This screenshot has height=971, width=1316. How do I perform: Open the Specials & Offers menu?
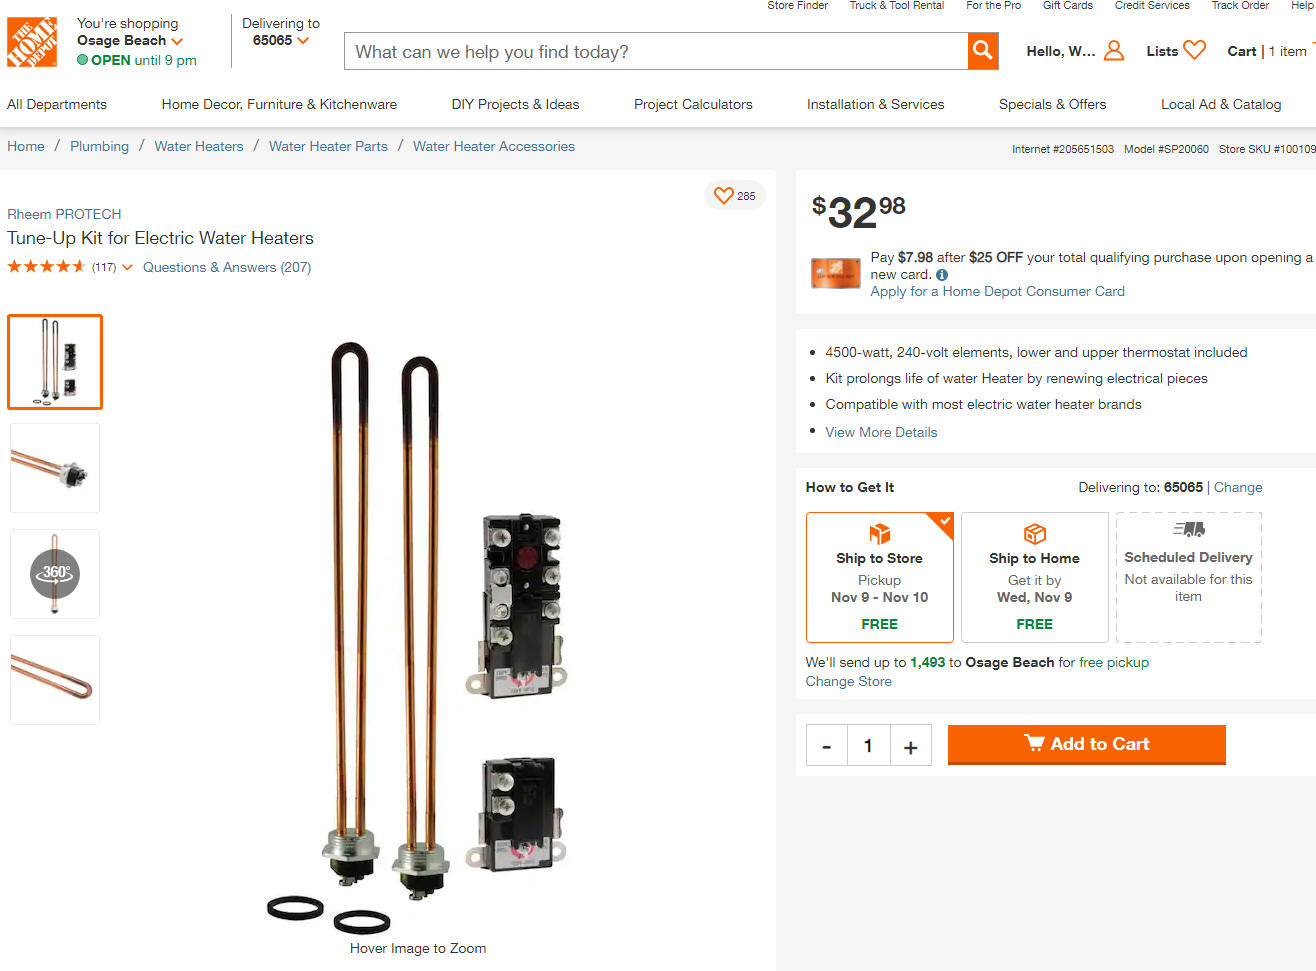click(1053, 104)
